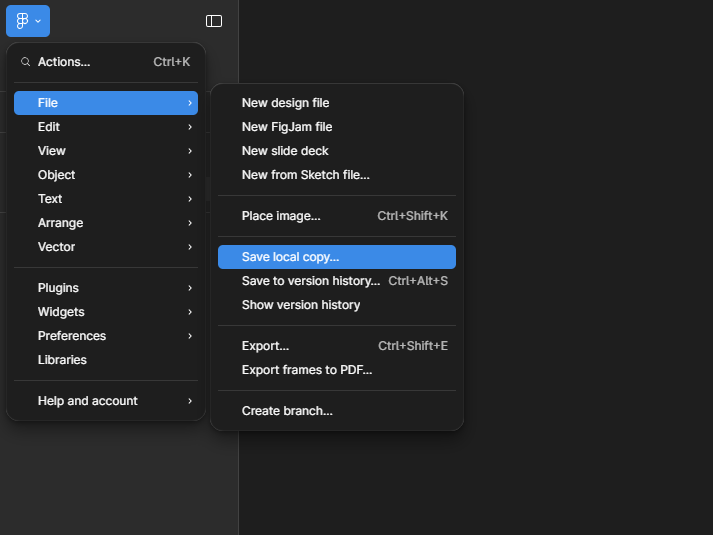Expand Text via its chevron arrow
The image size is (713, 535).
(x=190, y=199)
